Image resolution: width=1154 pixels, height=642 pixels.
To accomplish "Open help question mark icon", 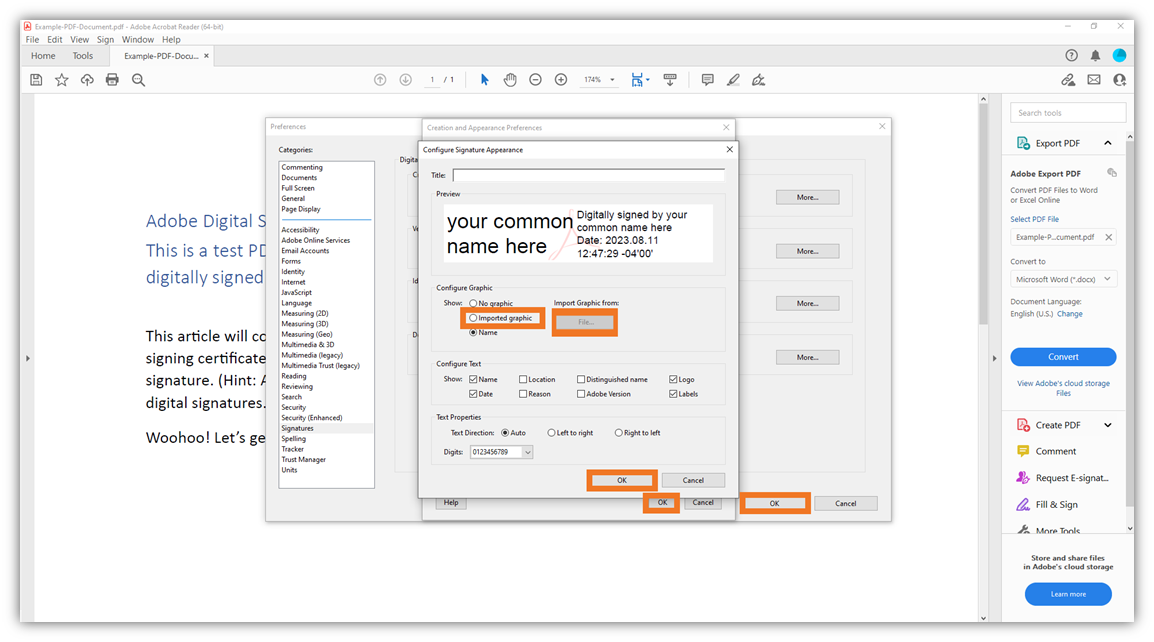I will 1072,55.
